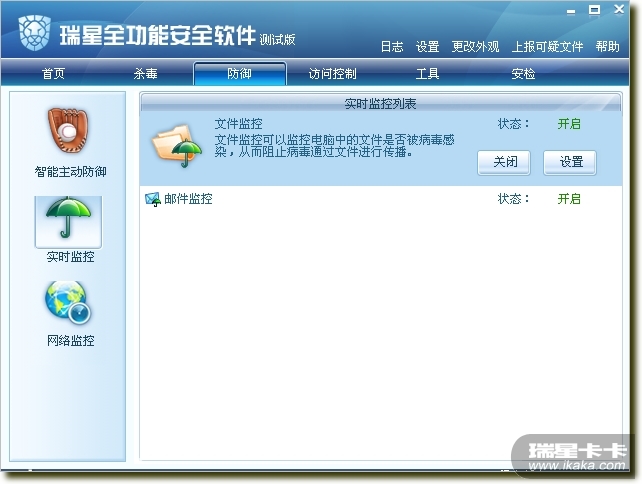Close the Rising security window
Viewport: 642px width, 484px height.
tap(619, 9)
